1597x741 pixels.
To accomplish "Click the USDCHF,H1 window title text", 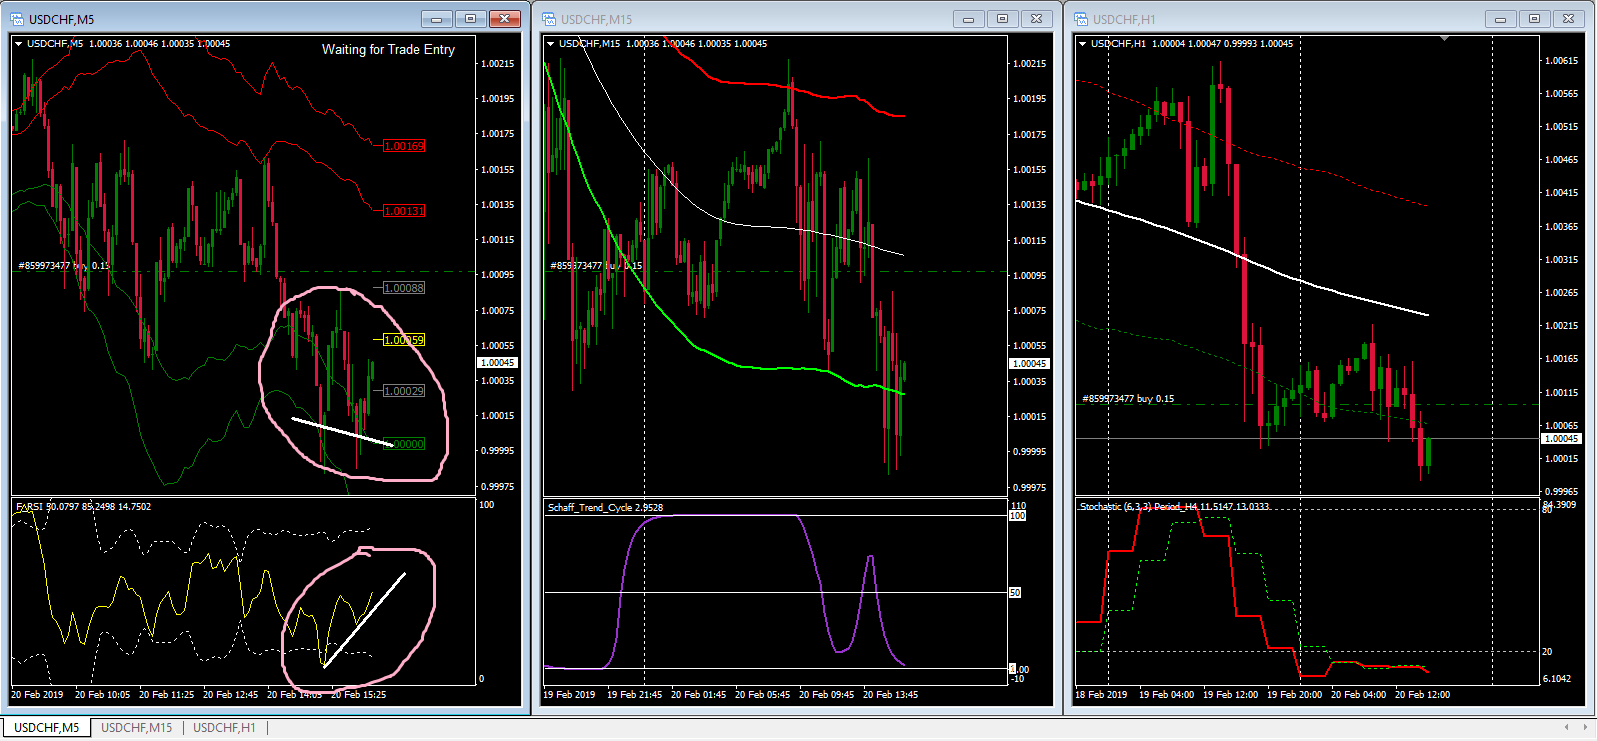I will point(1124,19).
